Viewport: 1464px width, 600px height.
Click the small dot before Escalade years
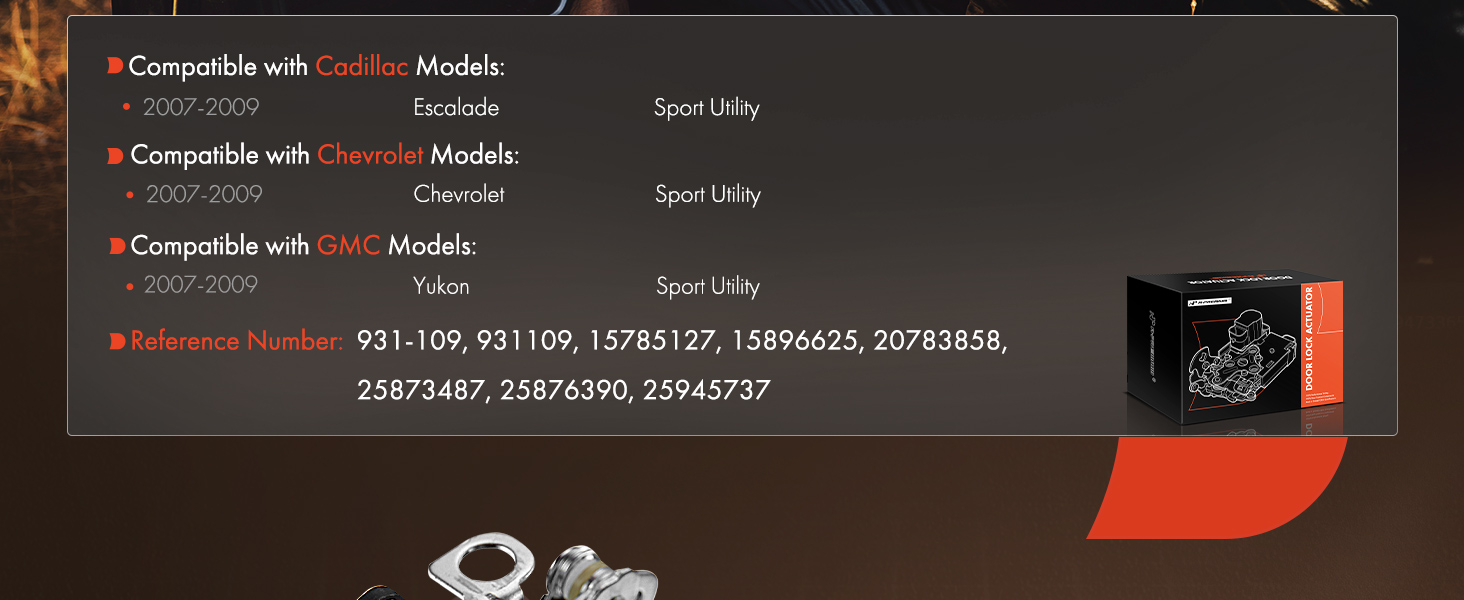click(126, 107)
